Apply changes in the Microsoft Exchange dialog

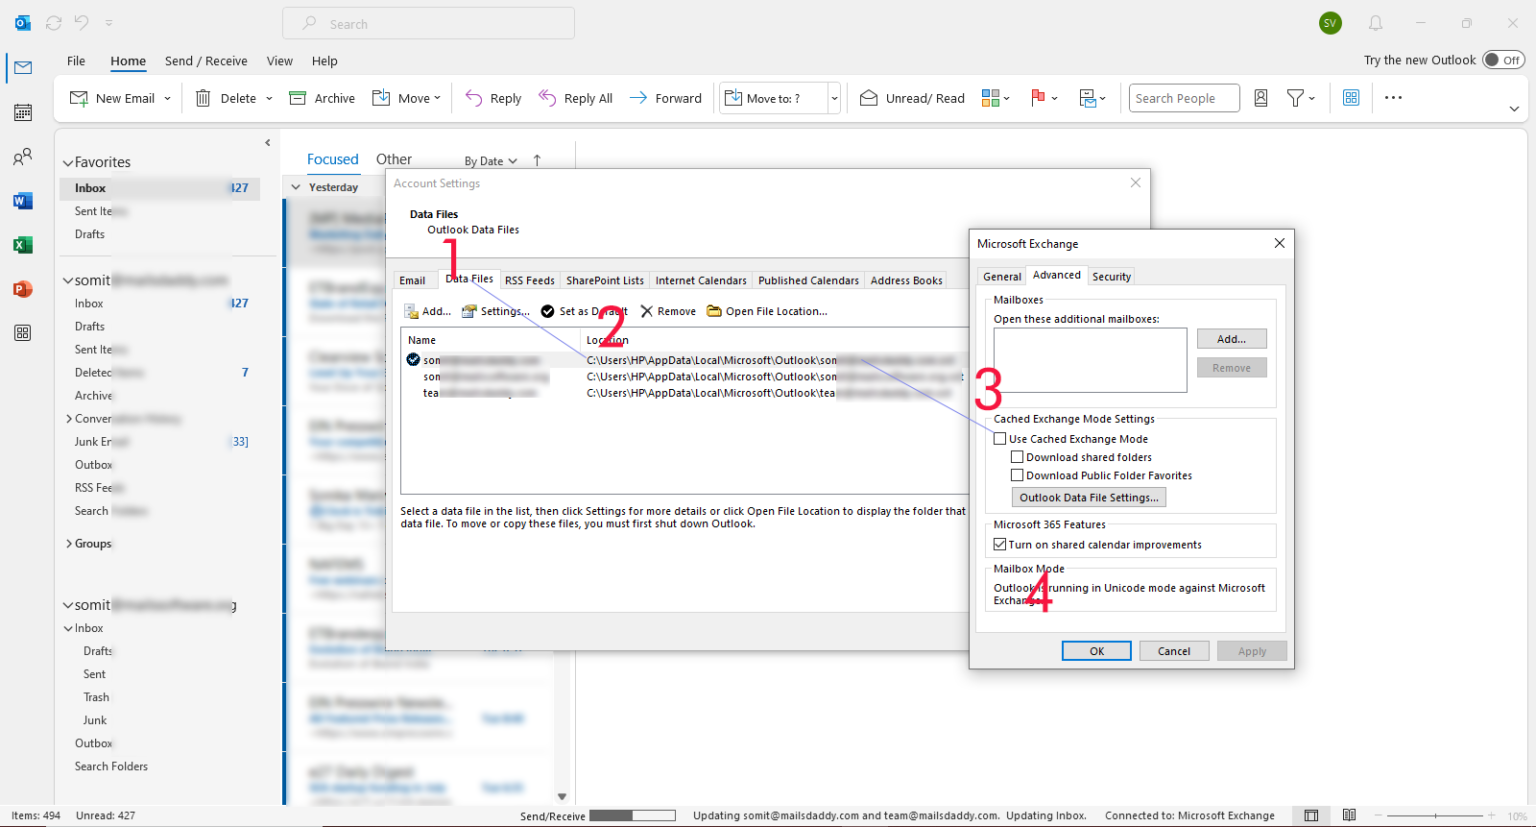point(1251,650)
